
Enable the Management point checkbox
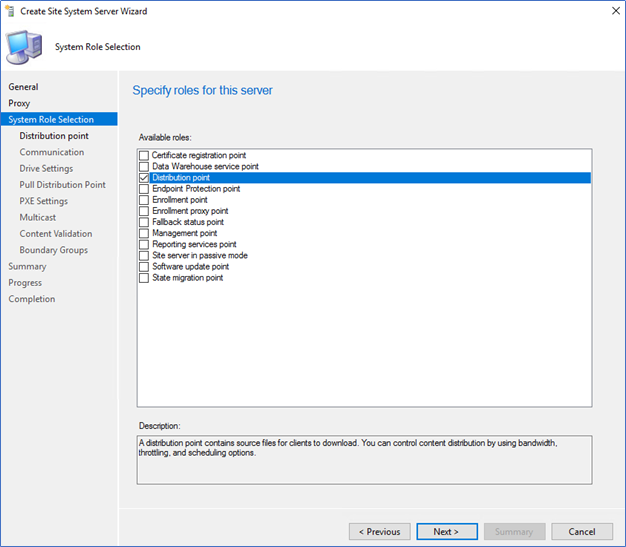click(144, 233)
